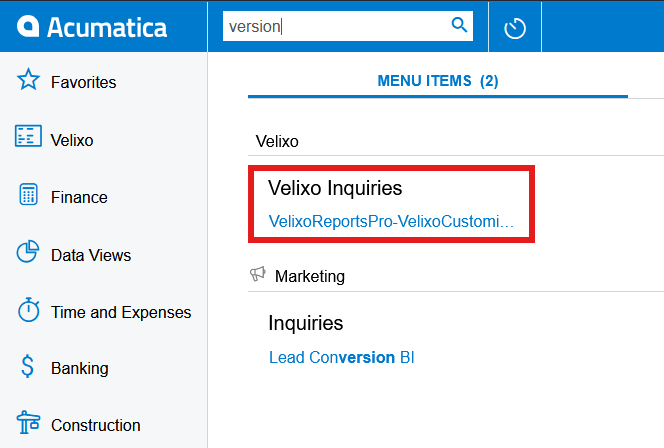Select the Velixo workspace icon
This screenshot has height=448, width=664.
pyautogui.click(x=28, y=138)
